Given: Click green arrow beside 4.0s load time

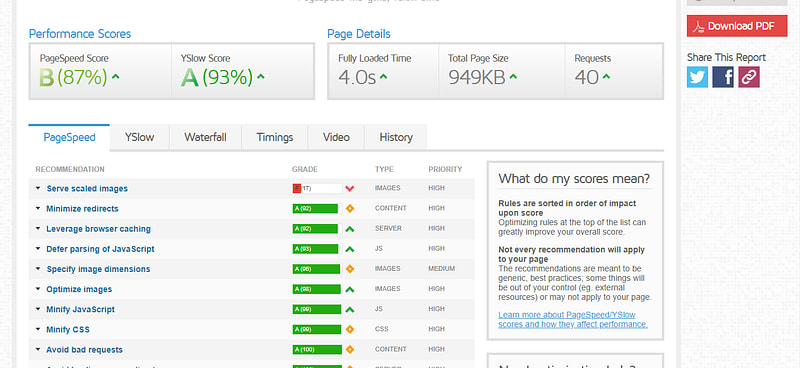Looking at the screenshot, I should tap(383, 77).
